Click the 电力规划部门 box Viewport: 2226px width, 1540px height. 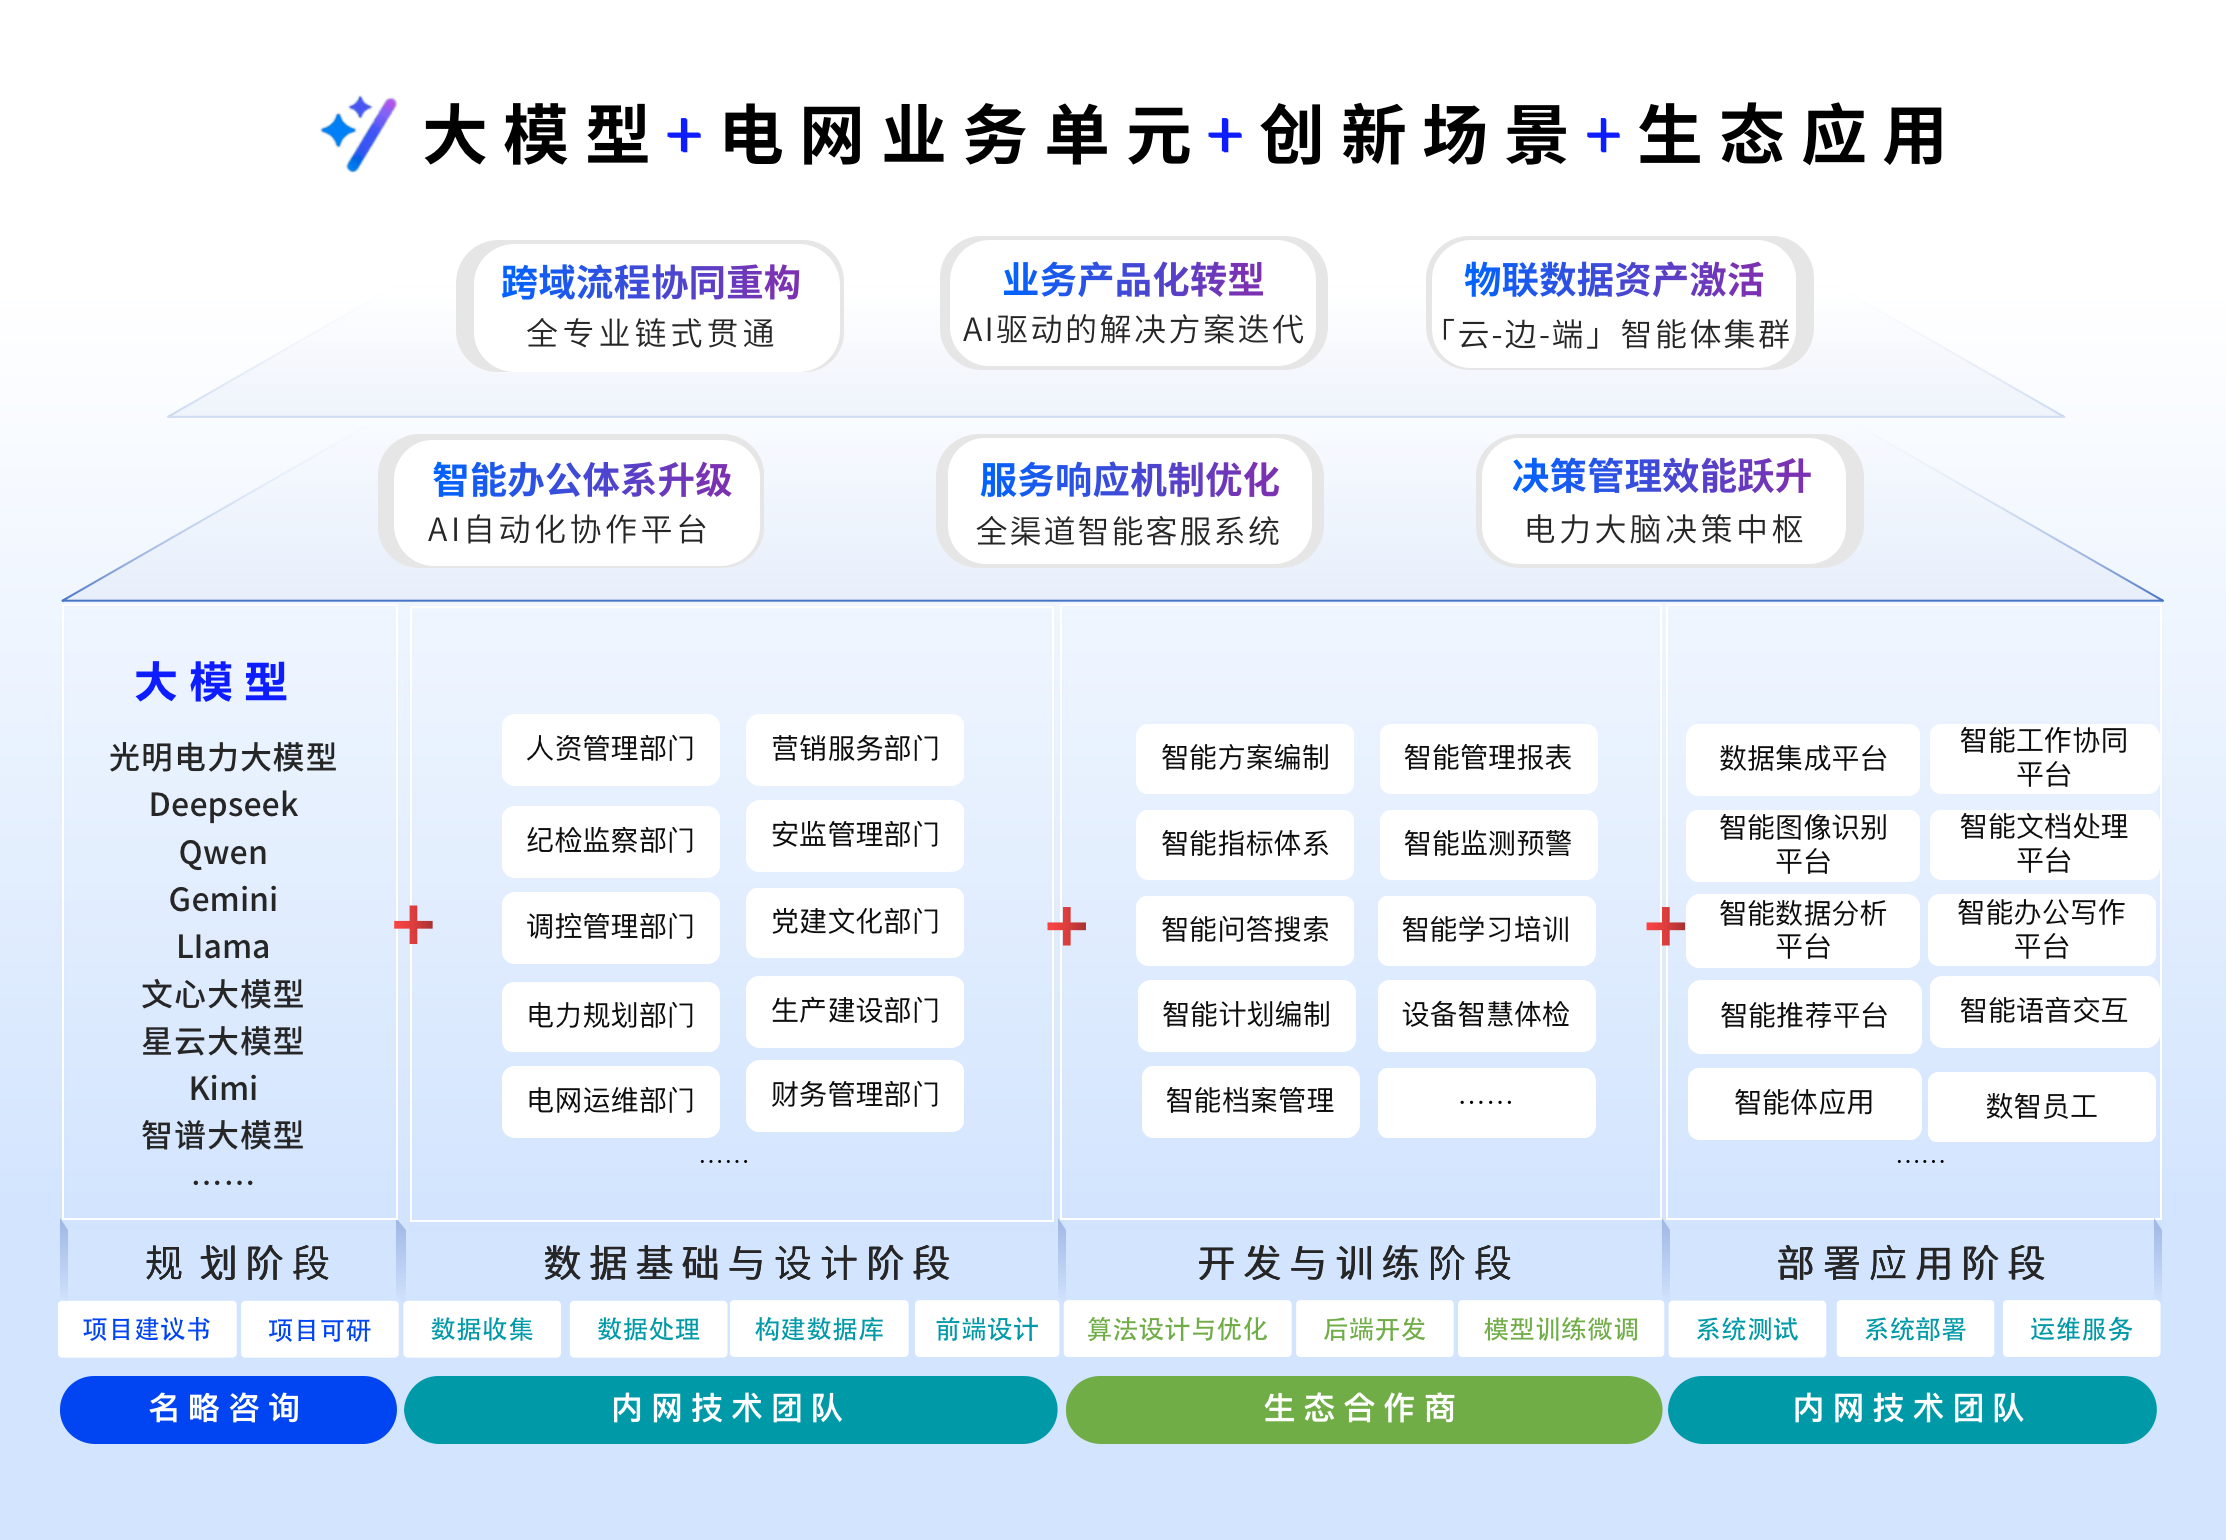pyautogui.click(x=611, y=1016)
